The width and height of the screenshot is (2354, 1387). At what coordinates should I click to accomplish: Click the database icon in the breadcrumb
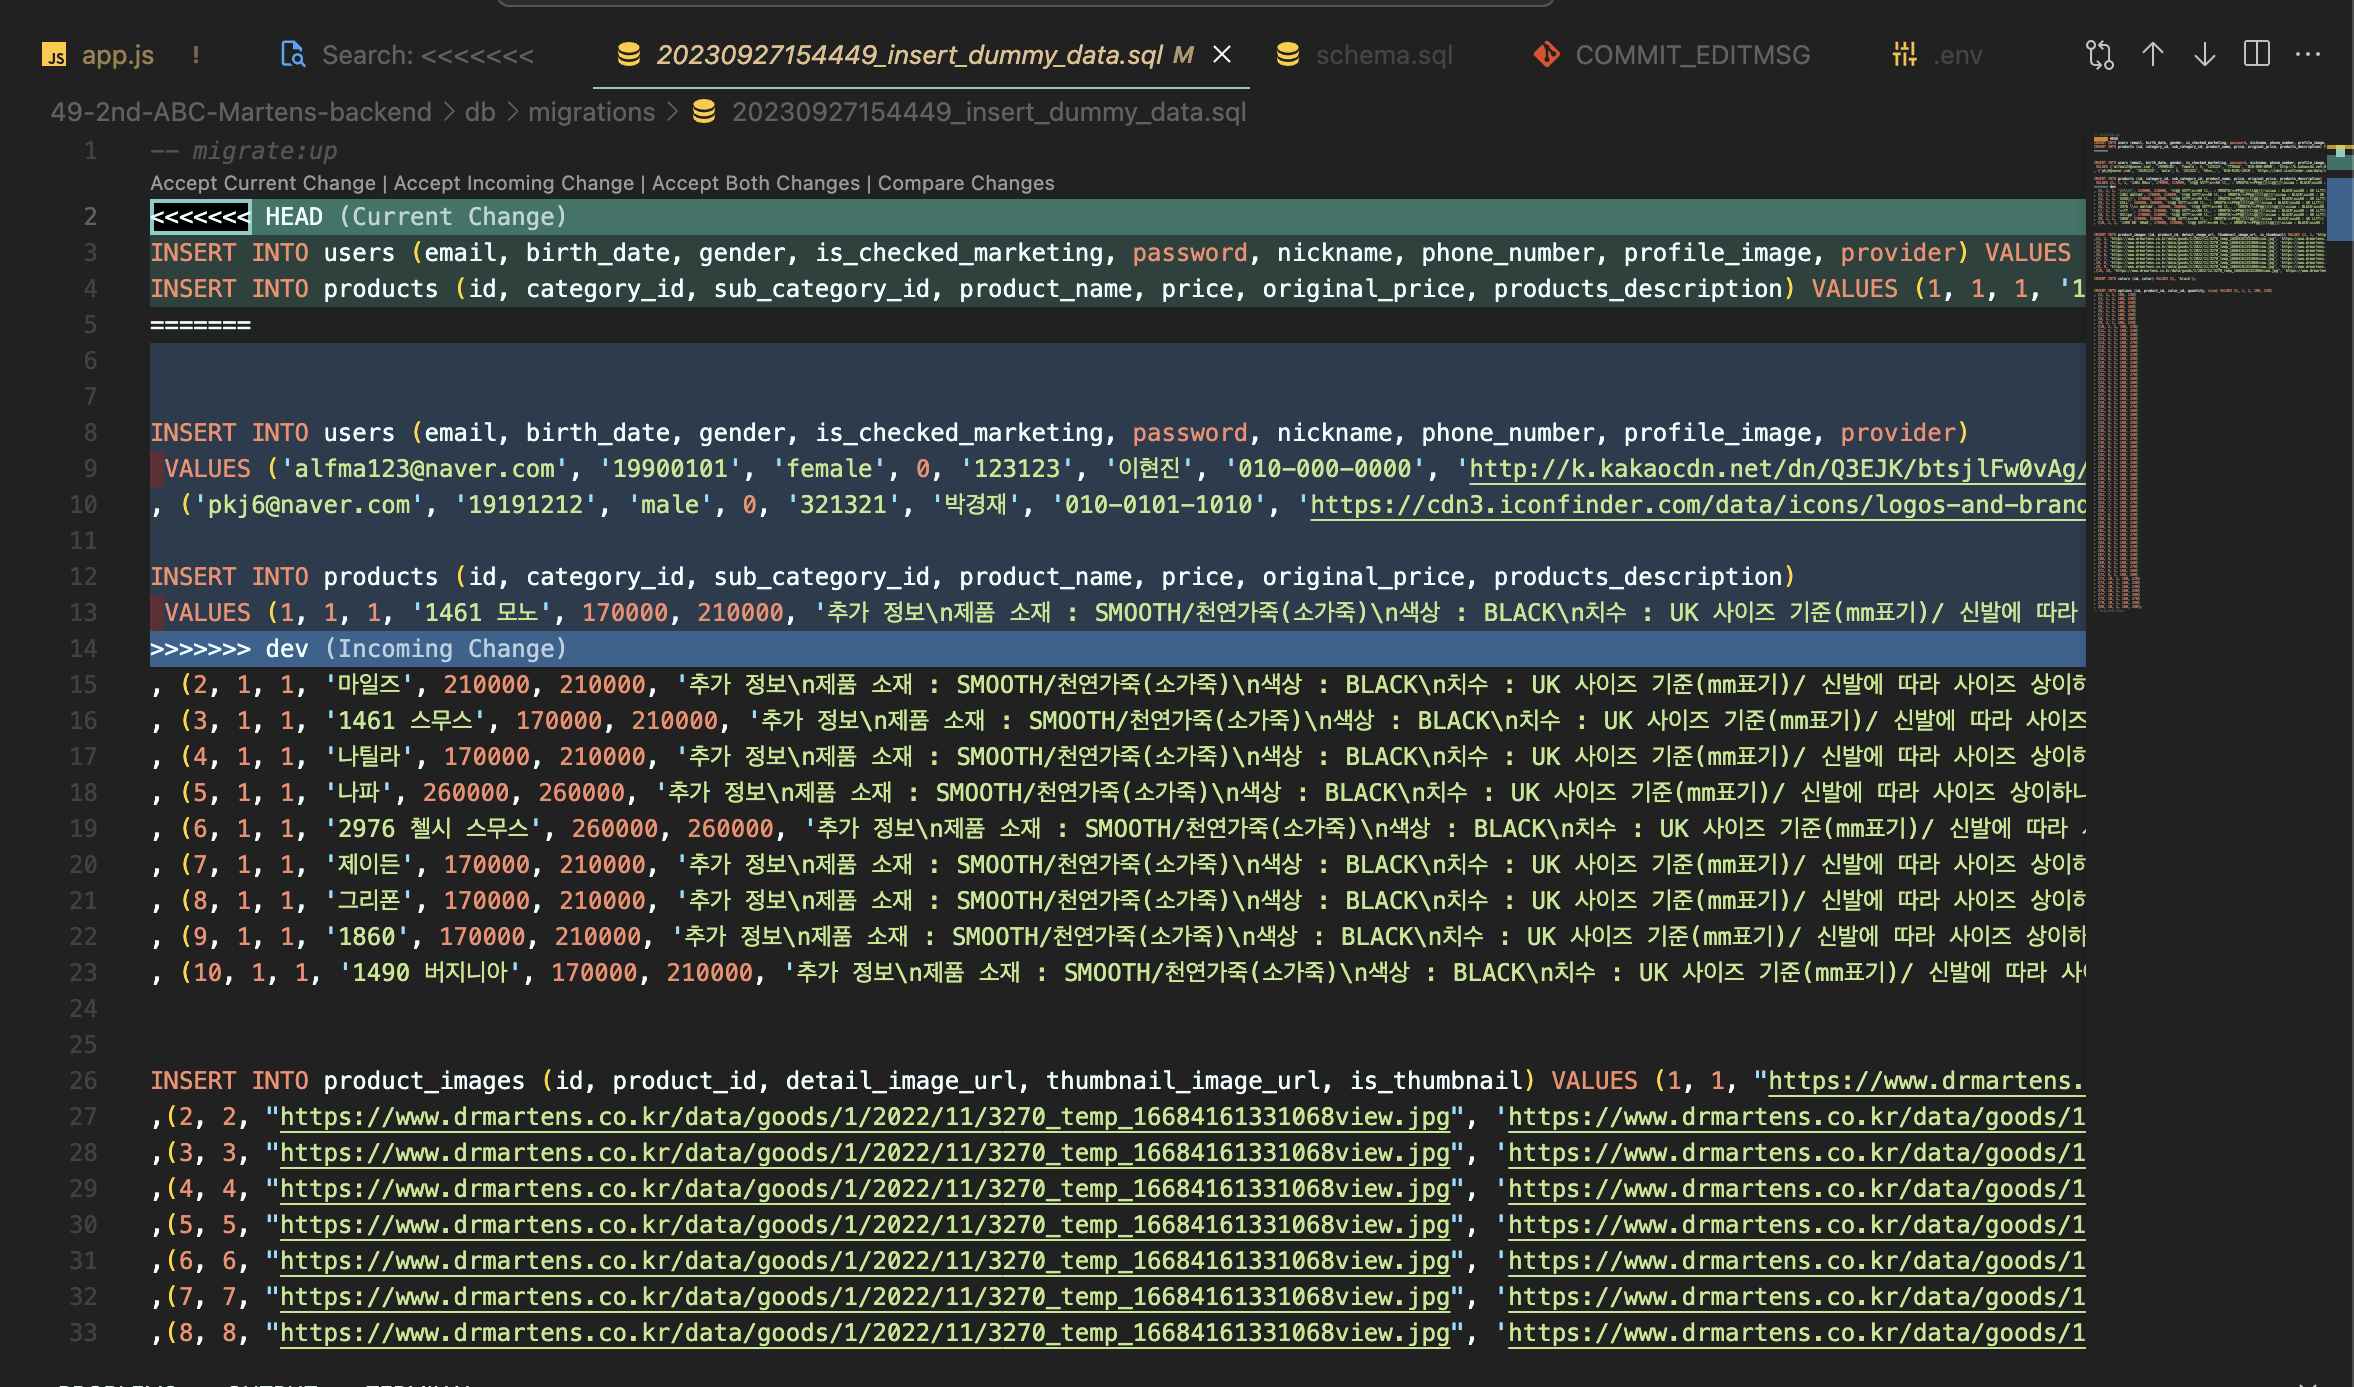point(704,112)
